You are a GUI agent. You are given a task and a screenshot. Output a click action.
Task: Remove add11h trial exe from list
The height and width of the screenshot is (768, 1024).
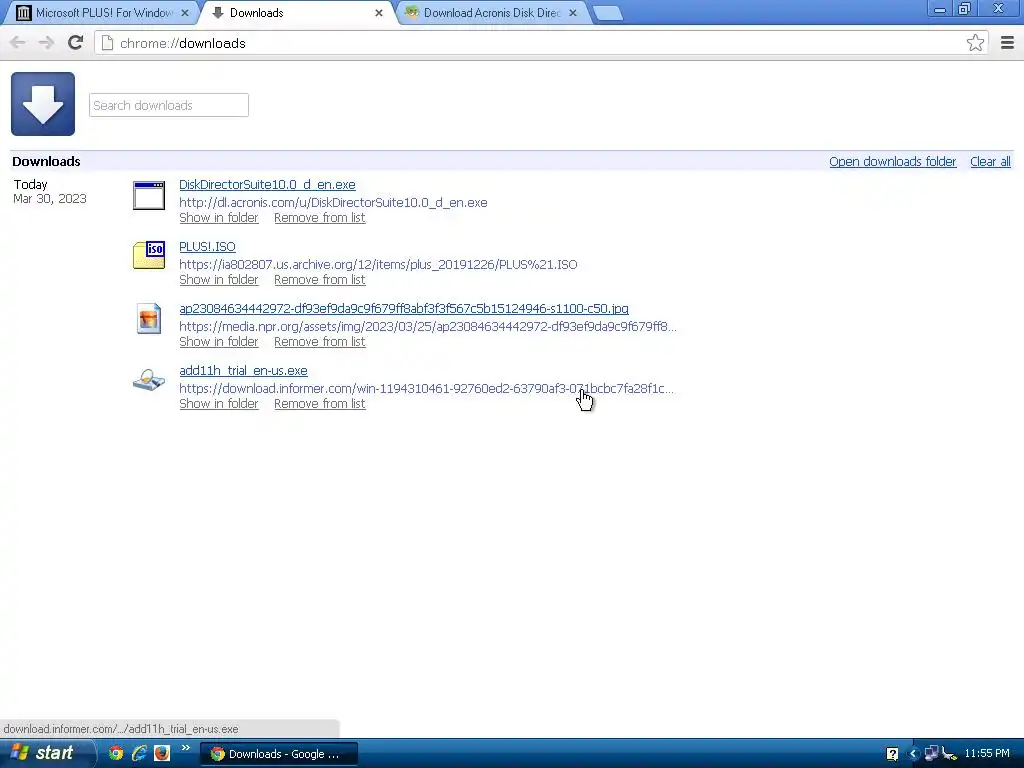319,404
